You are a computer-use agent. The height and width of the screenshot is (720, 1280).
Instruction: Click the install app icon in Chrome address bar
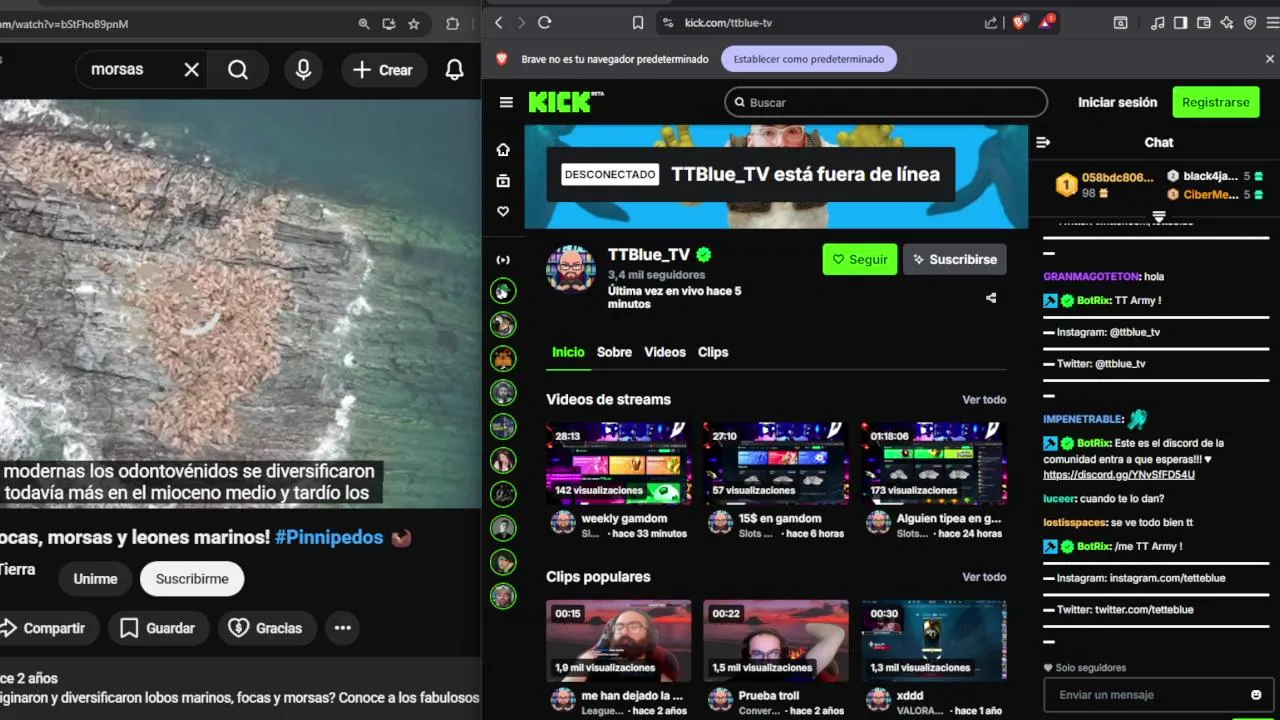[x=389, y=24]
